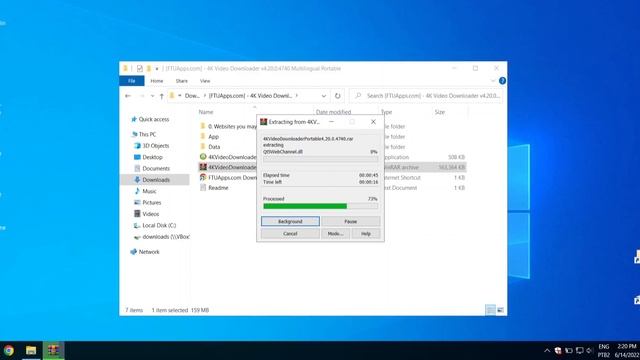Viewport: 640px width, 360px height.
Task: Open the volume control tray icon
Action: (589, 351)
